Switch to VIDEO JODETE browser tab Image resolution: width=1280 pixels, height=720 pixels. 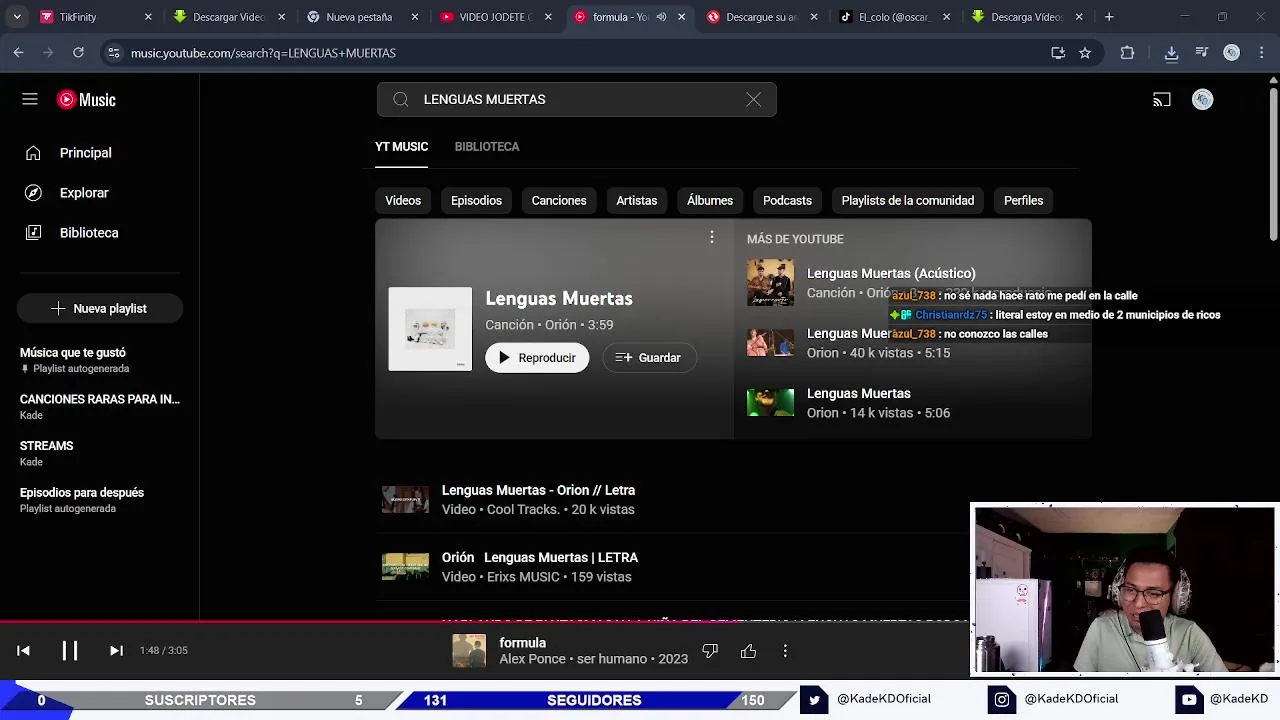(x=495, y=17)
